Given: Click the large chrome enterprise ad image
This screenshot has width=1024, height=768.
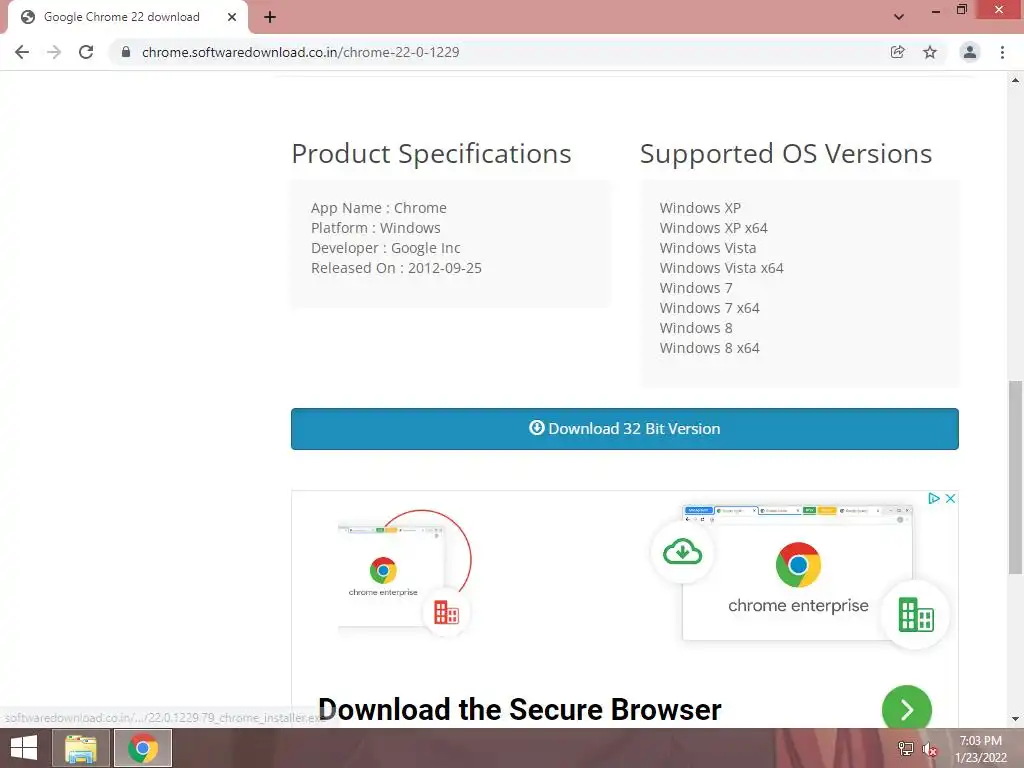Looking at the screenshot, I should (x=797, y=573).
